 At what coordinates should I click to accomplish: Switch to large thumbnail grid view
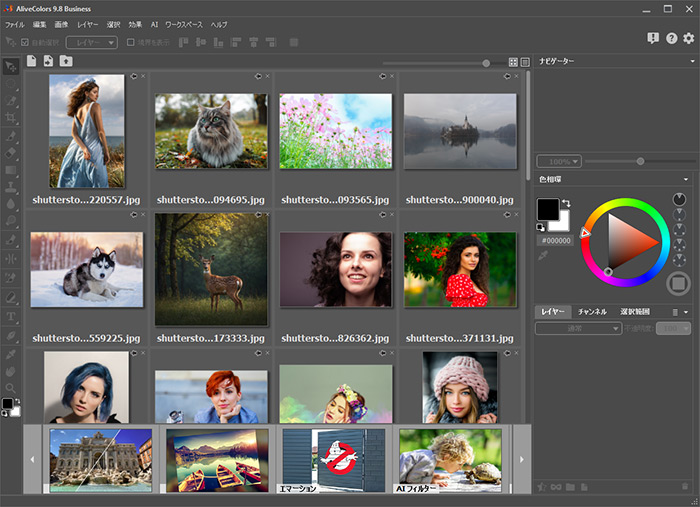[x=513, y=62]
